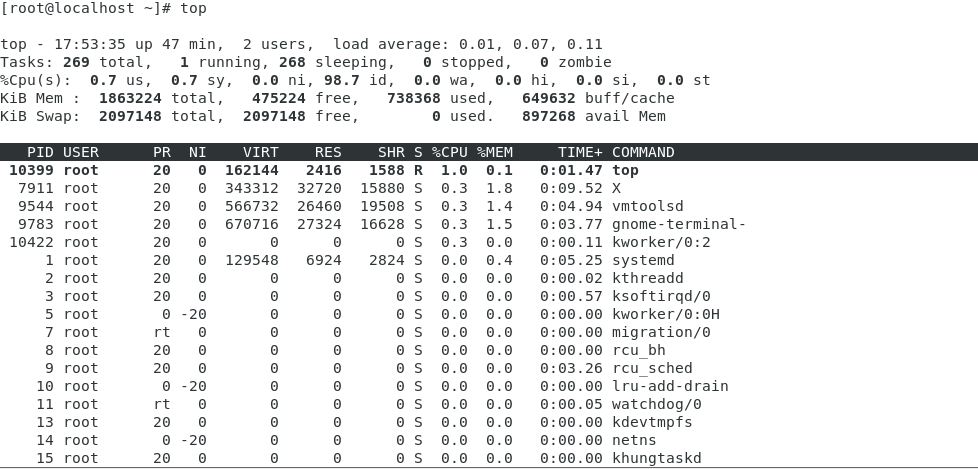Viewport: 978px width, 469px height.
Task: Click the %MEM column header
Action: coord(495,153)
